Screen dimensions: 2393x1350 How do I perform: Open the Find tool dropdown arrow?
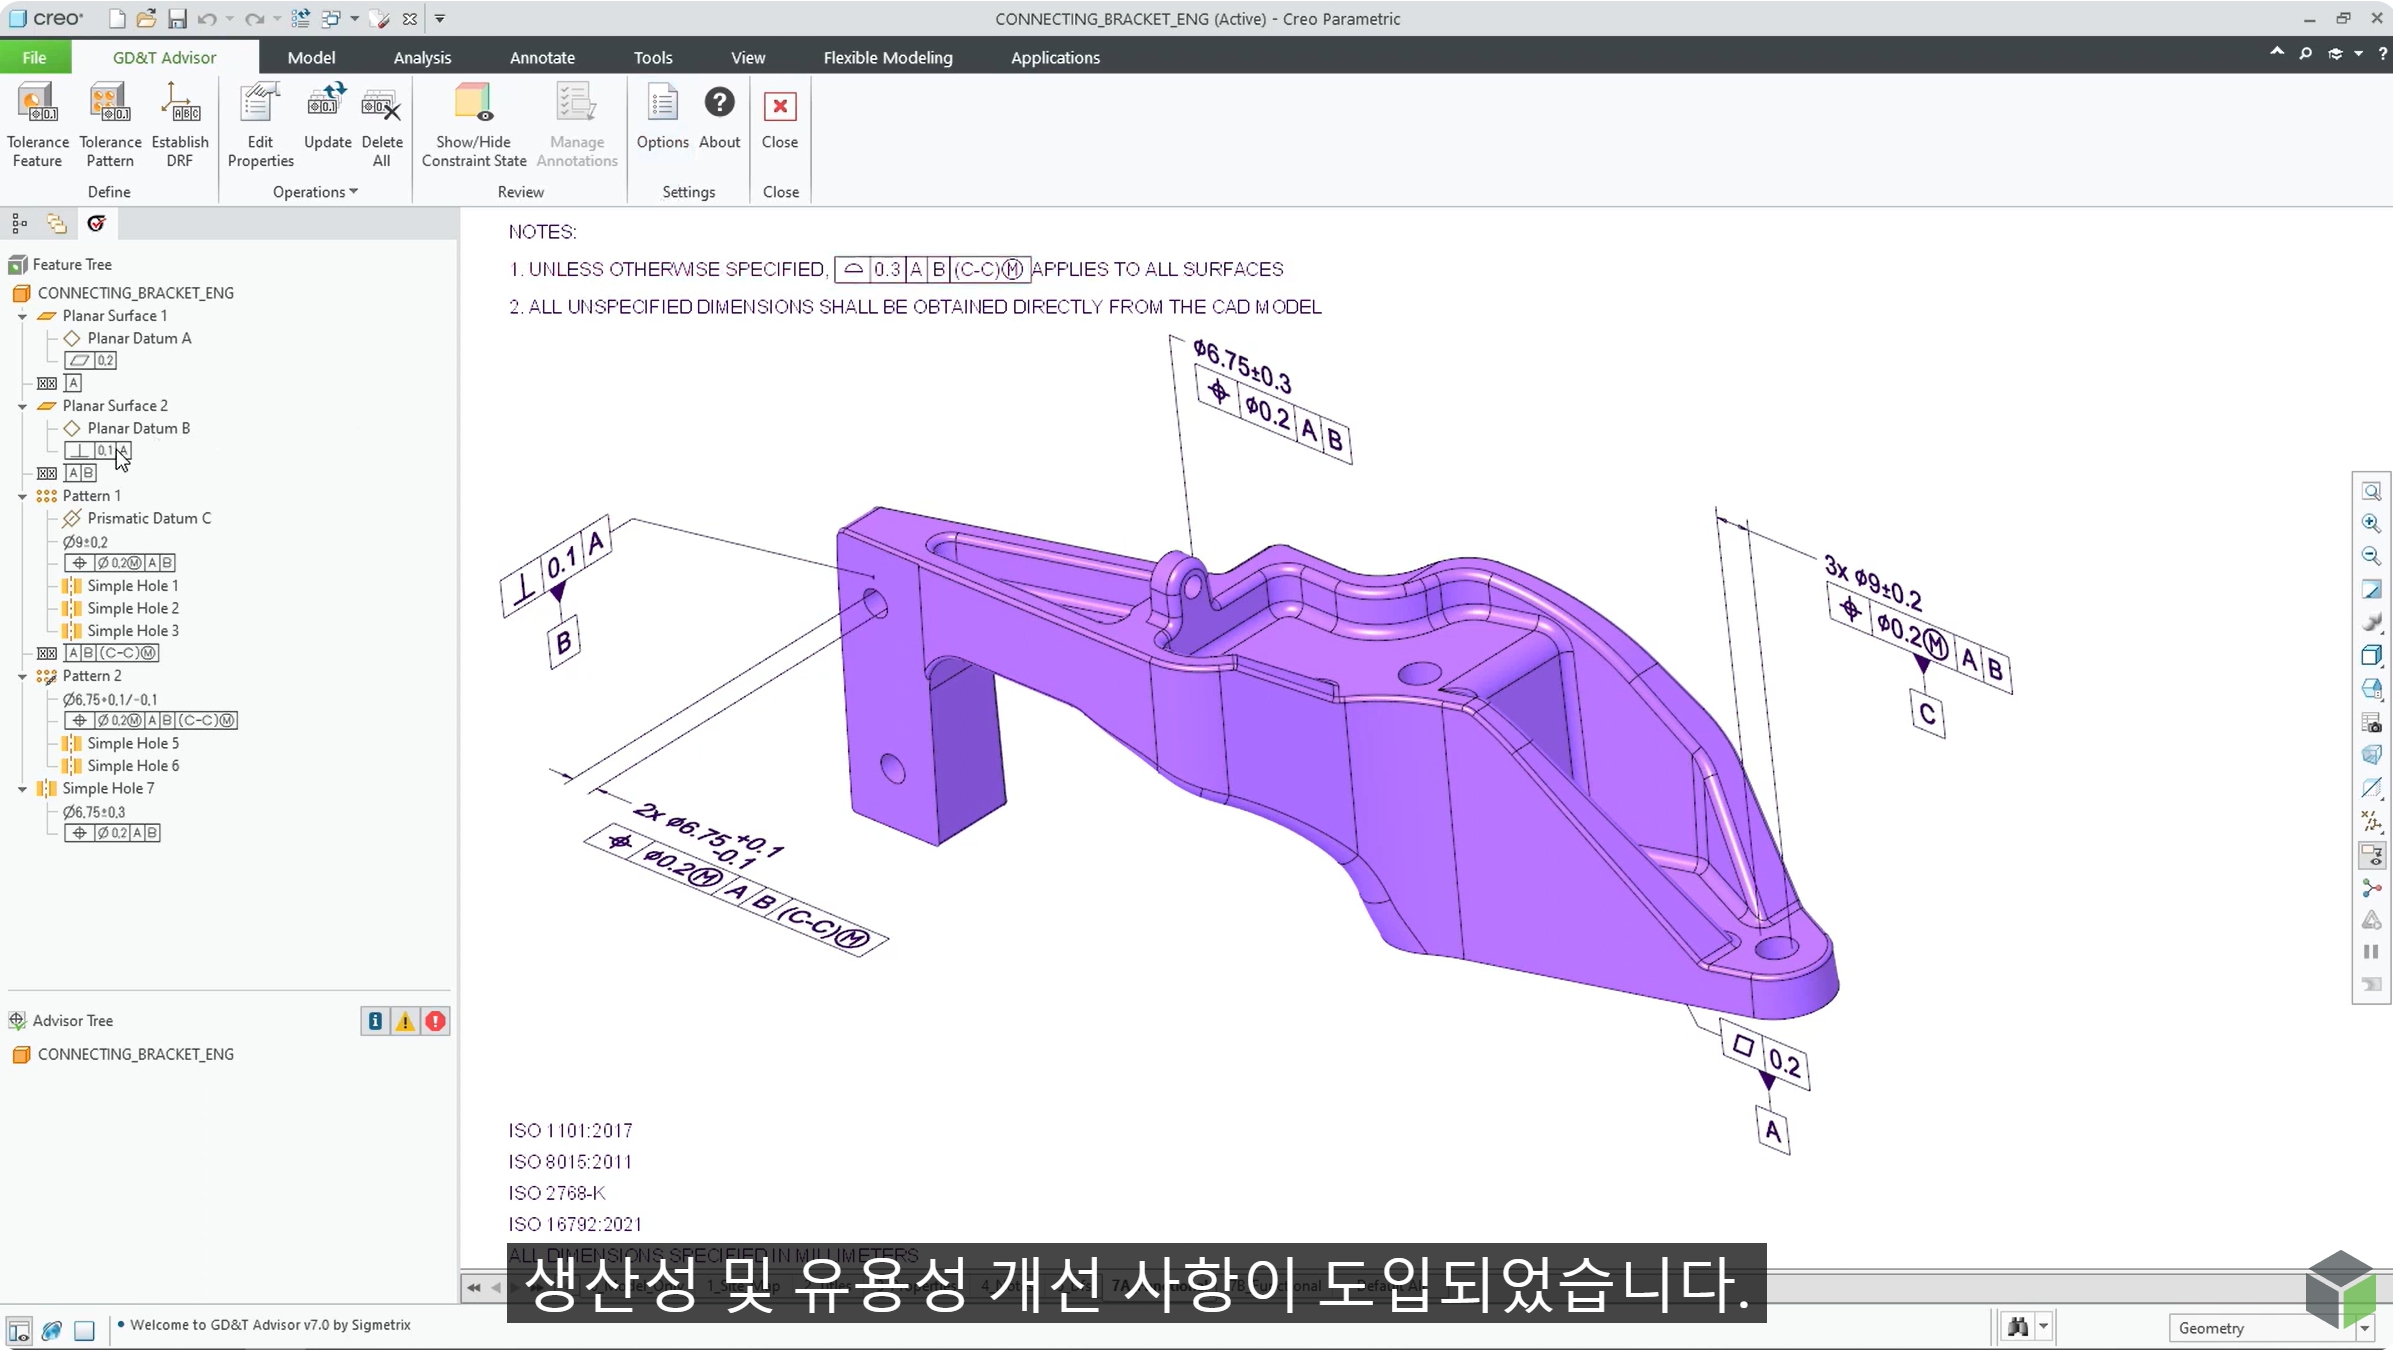pyautogui.click(x=2043, y=1327)
